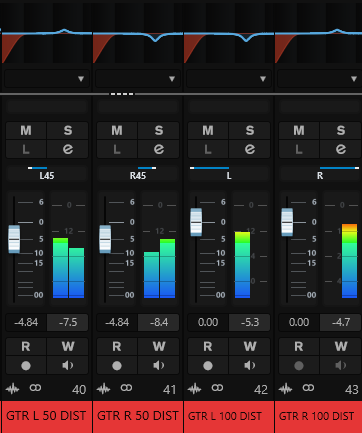This screenshot has height=433, width=362.
Task: Enable Write automation on channel 40
Action: click(x=68, y=347)
